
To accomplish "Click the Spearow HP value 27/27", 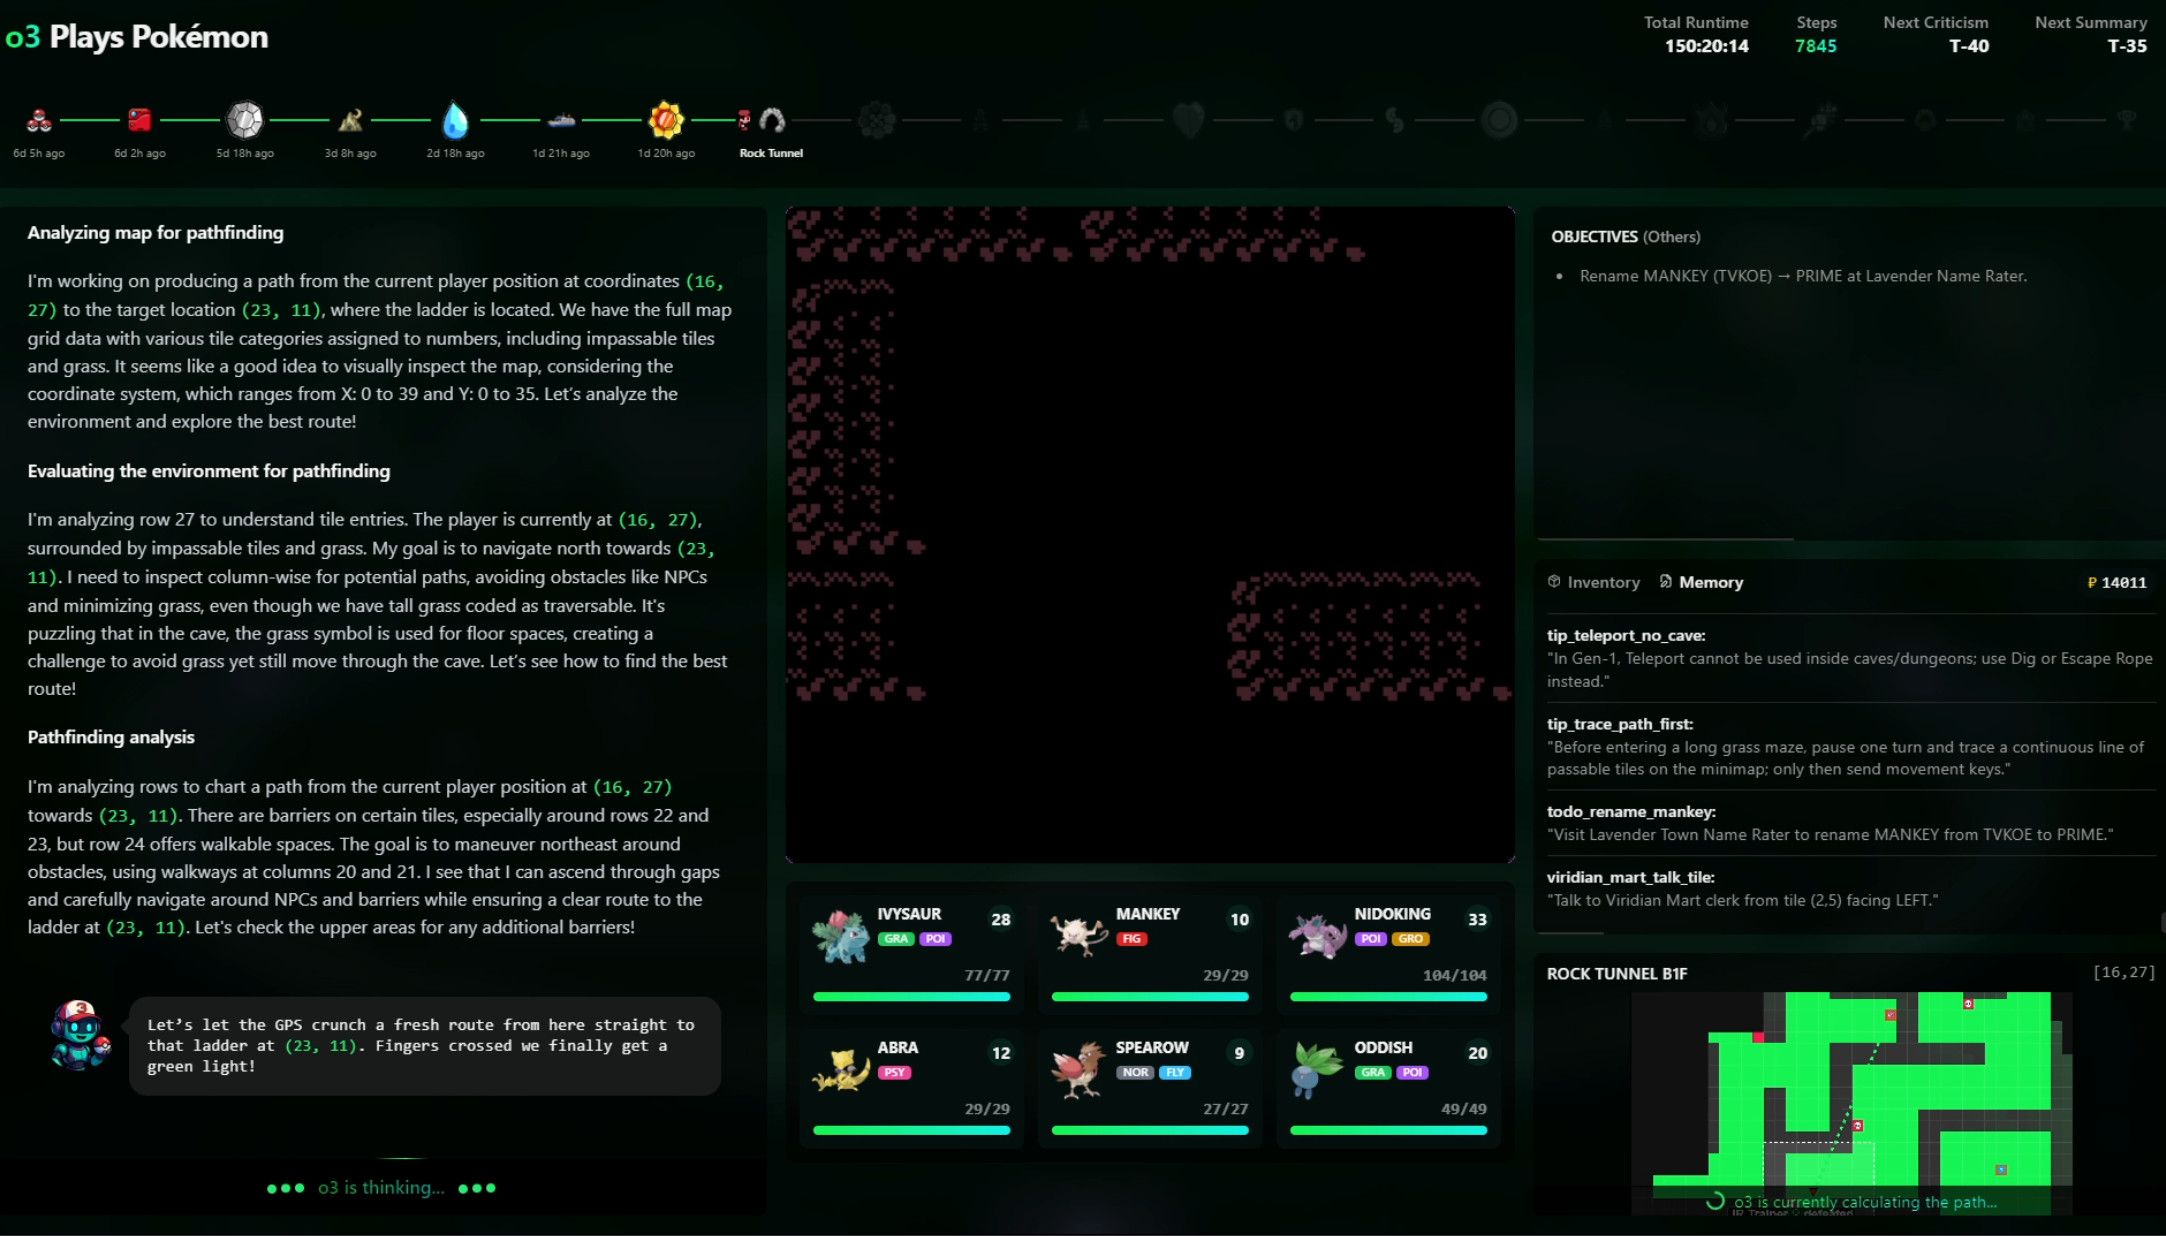I will click(x=1225, y=1109).
